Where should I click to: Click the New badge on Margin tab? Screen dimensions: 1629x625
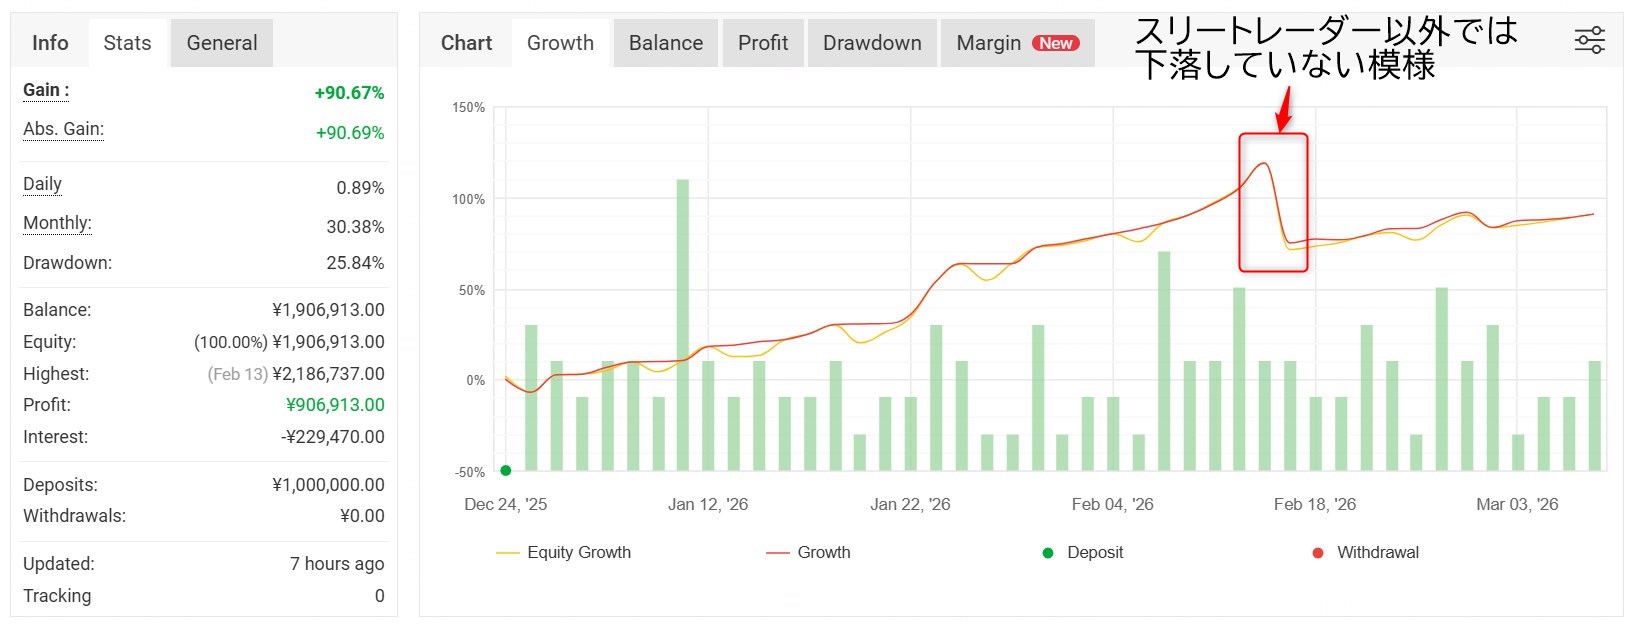[x=1055, y=43]
